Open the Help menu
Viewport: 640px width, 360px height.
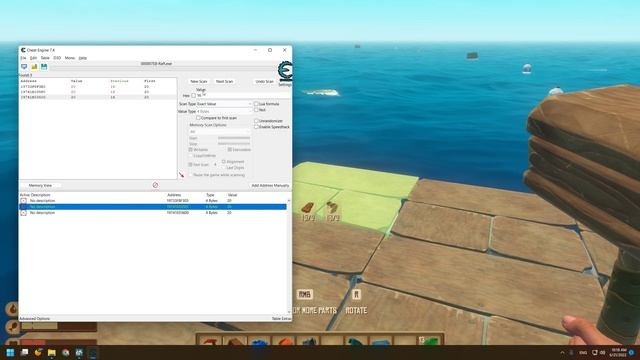tap(83, 58)
